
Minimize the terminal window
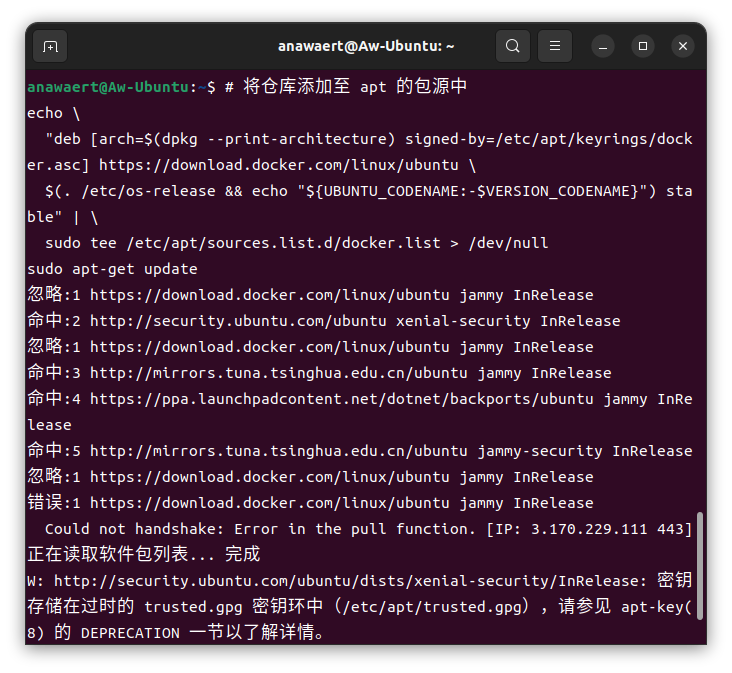[603, 46]
